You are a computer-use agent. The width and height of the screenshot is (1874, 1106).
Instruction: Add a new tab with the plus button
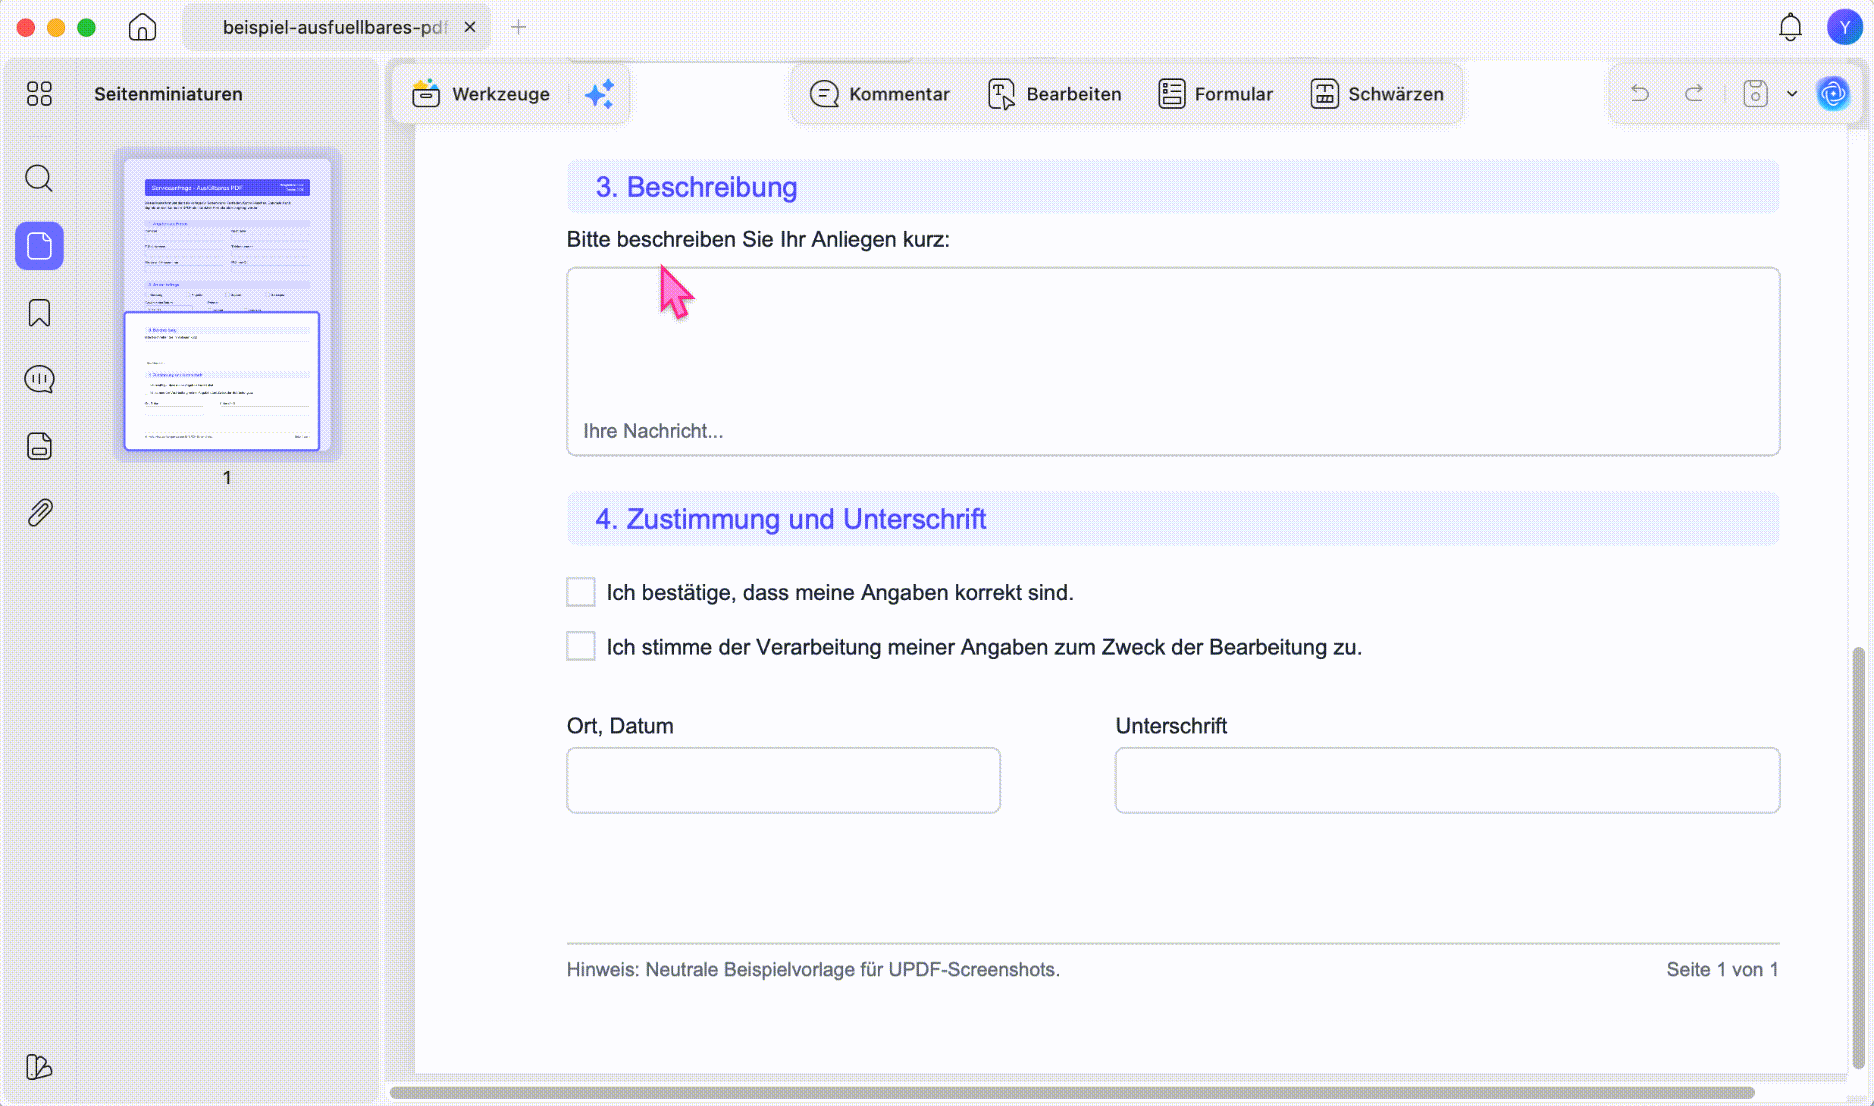click(x=518, y=27)
